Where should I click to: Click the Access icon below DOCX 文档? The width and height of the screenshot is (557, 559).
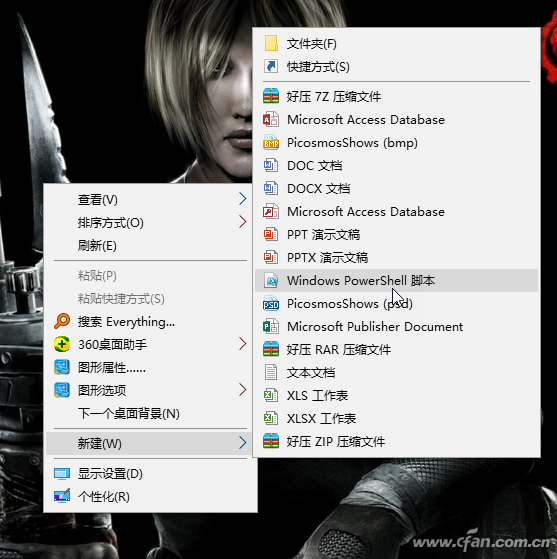pyautogui.click(x=271, y=211)
